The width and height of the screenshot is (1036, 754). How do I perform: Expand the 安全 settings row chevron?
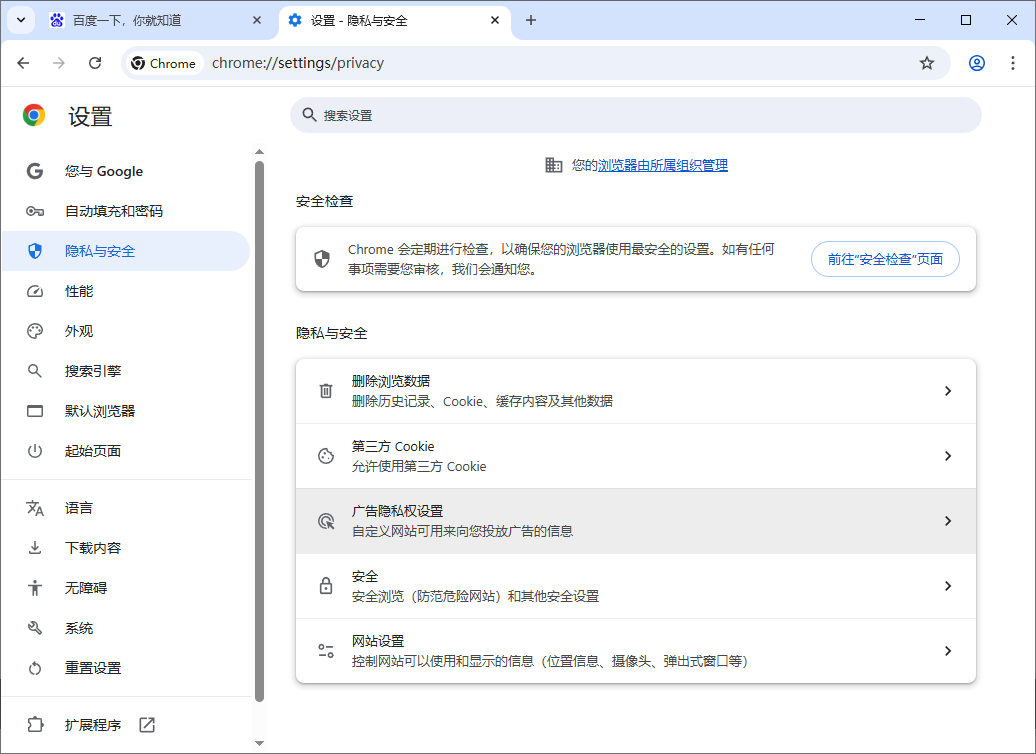click(948, 585)
